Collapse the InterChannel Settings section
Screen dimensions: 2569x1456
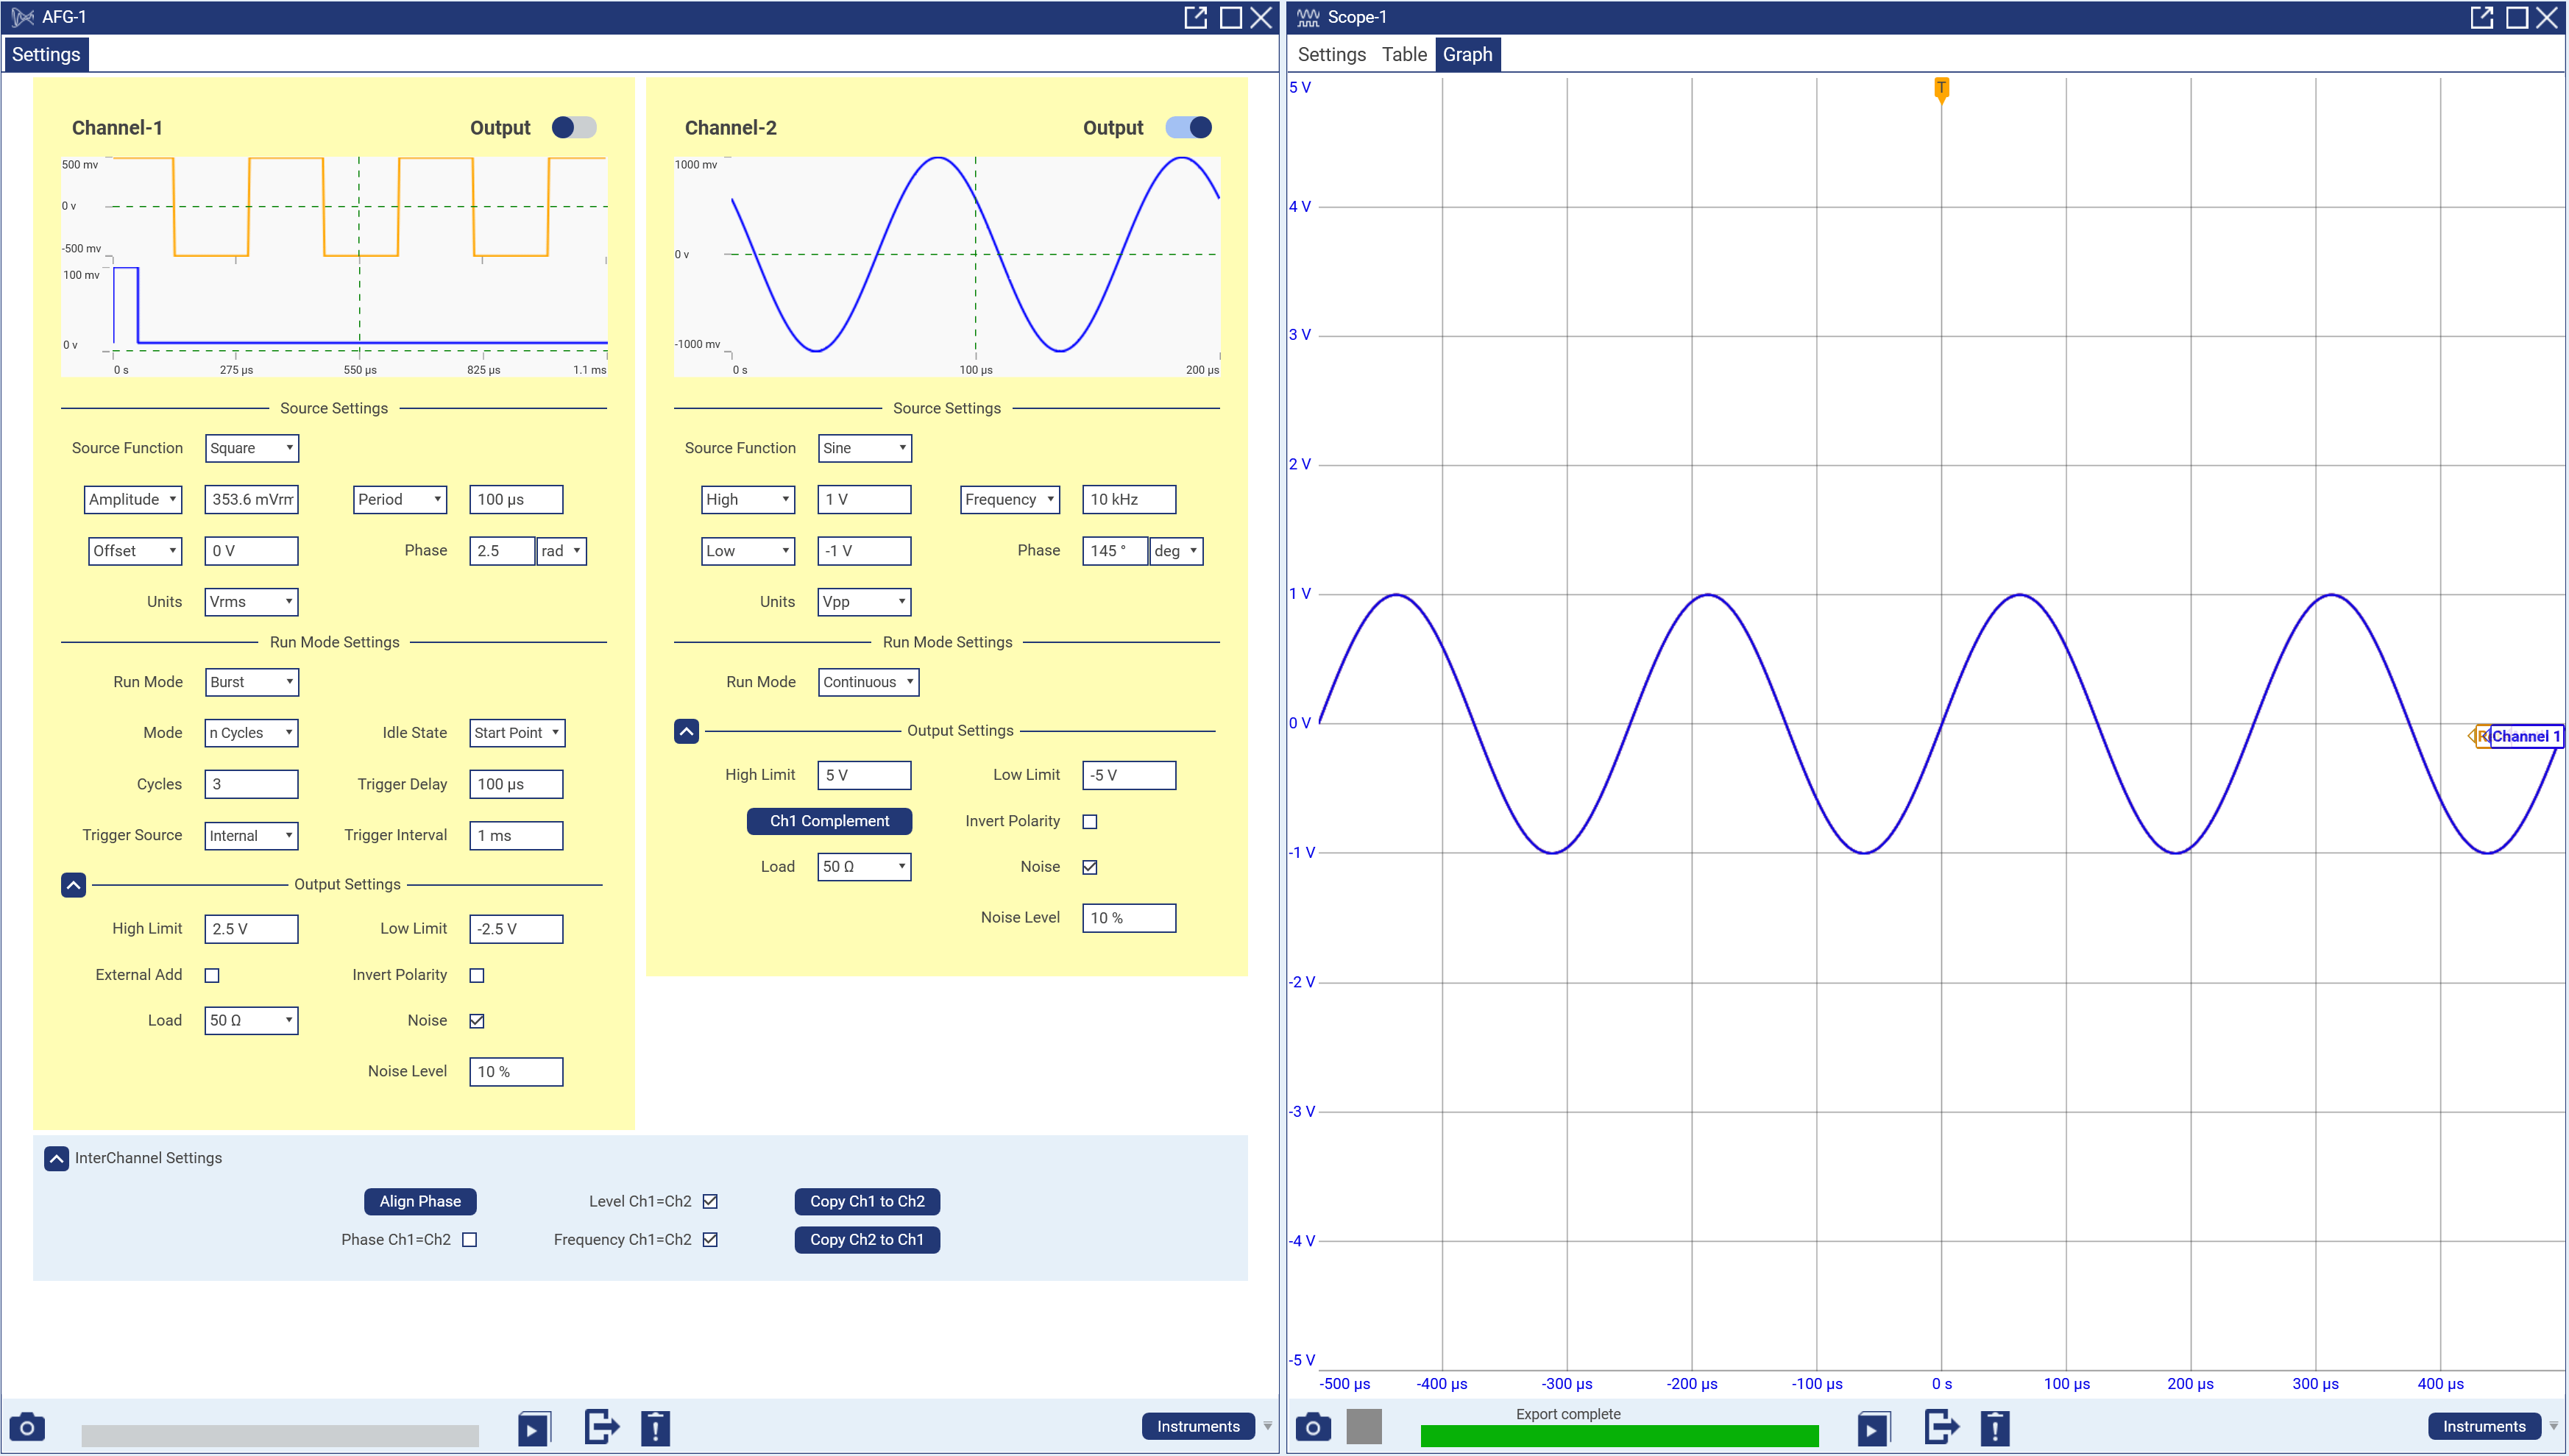click(56, 1158)
